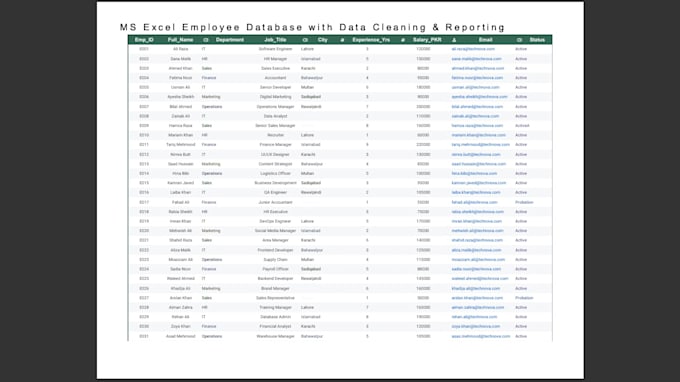680x382 pixels.
Task: Click the name Kamran Javed
Action: [180, 183]
